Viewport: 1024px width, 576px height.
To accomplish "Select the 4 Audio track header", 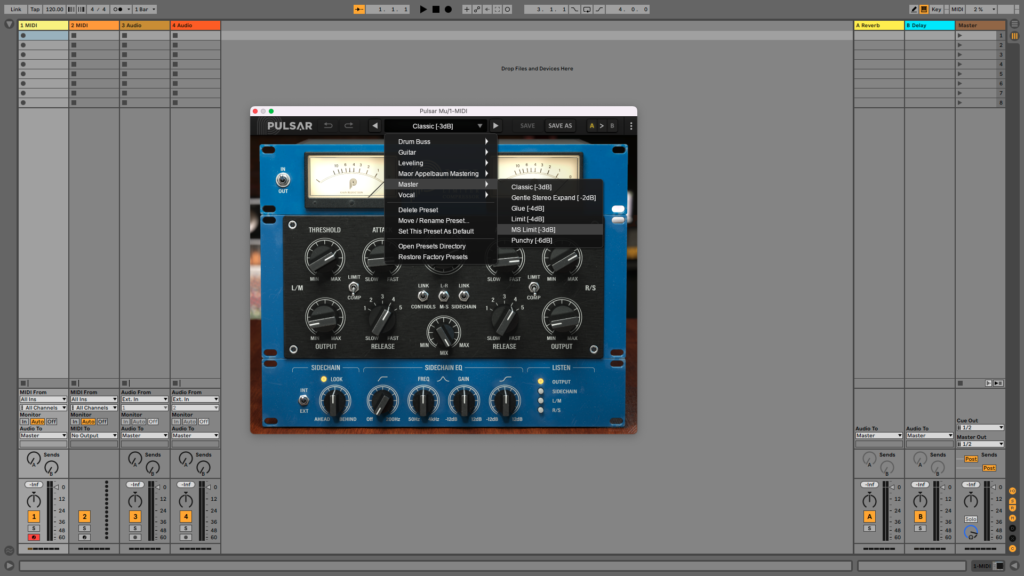I will pyautogui.click(x=195, y=25).
